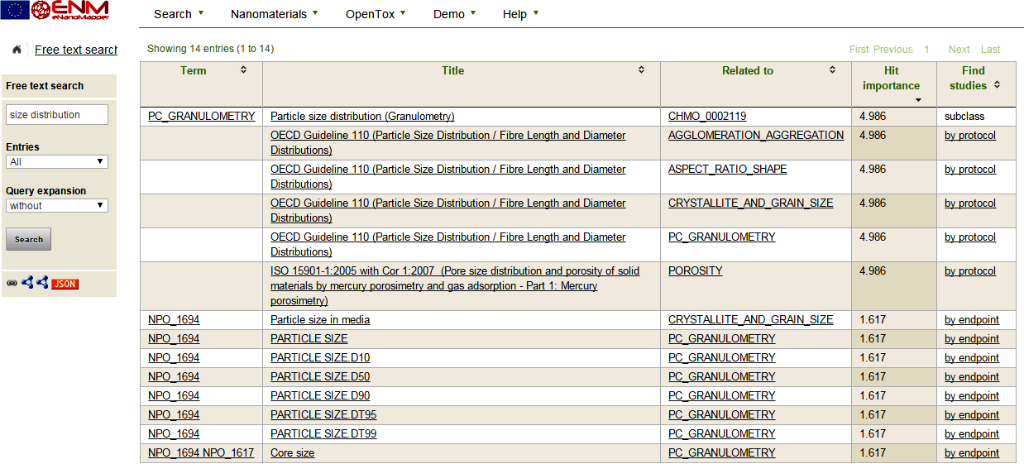Open the Help menu
Screen dimensions: 1024x464
coord(520,14)
